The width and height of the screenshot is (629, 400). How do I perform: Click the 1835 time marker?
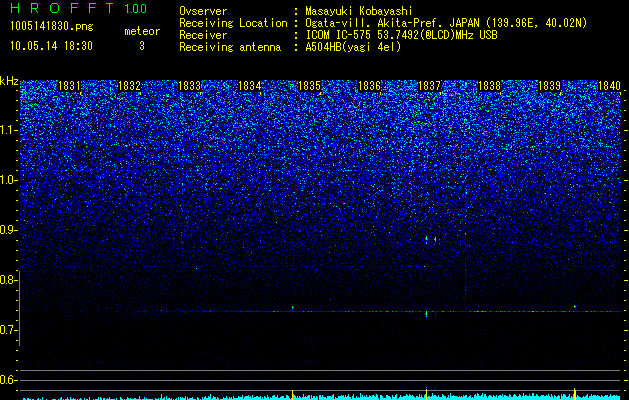[x=309, y=86]
